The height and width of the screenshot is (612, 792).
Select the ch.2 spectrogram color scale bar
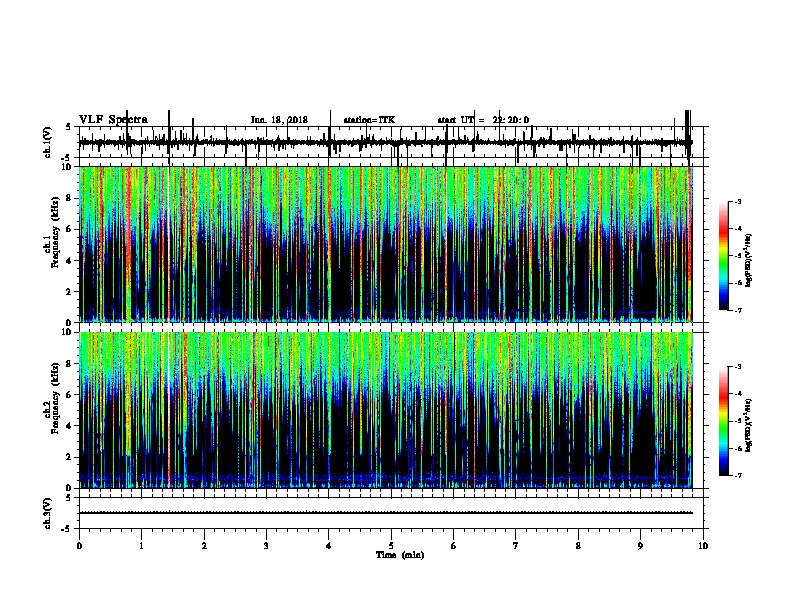(724, 421)
